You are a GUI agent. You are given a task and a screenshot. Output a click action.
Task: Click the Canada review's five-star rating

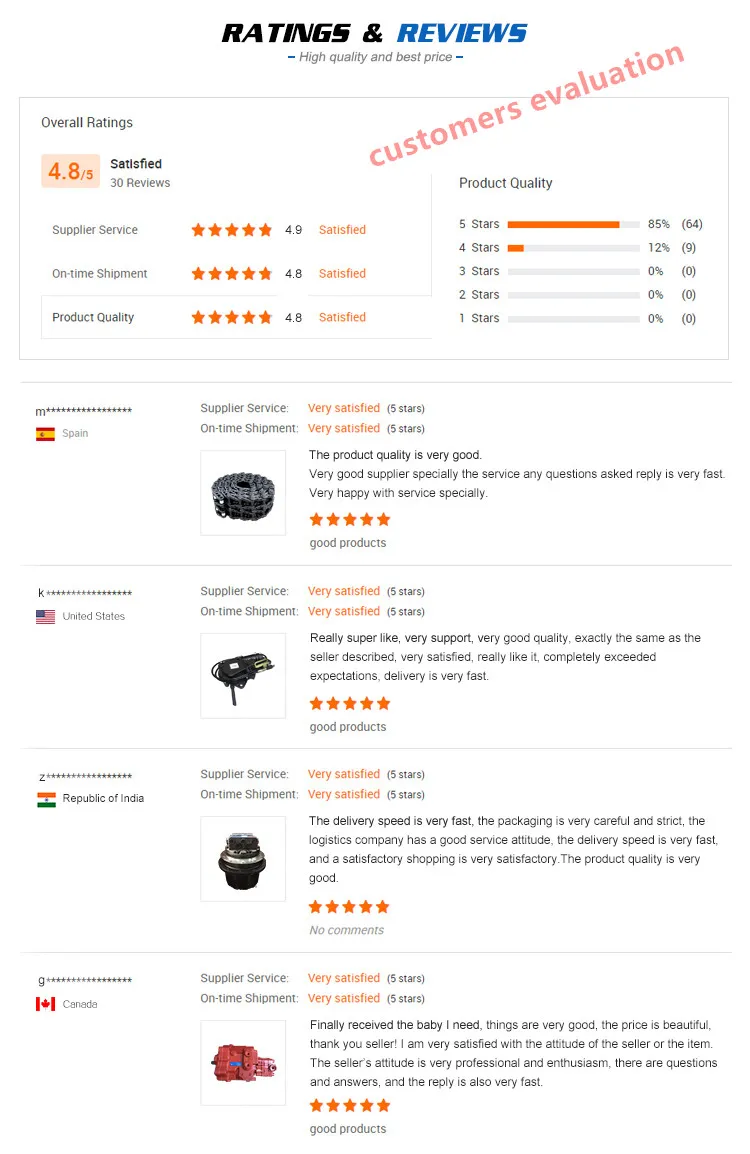pyautogui.click(x=349, y=1106)
